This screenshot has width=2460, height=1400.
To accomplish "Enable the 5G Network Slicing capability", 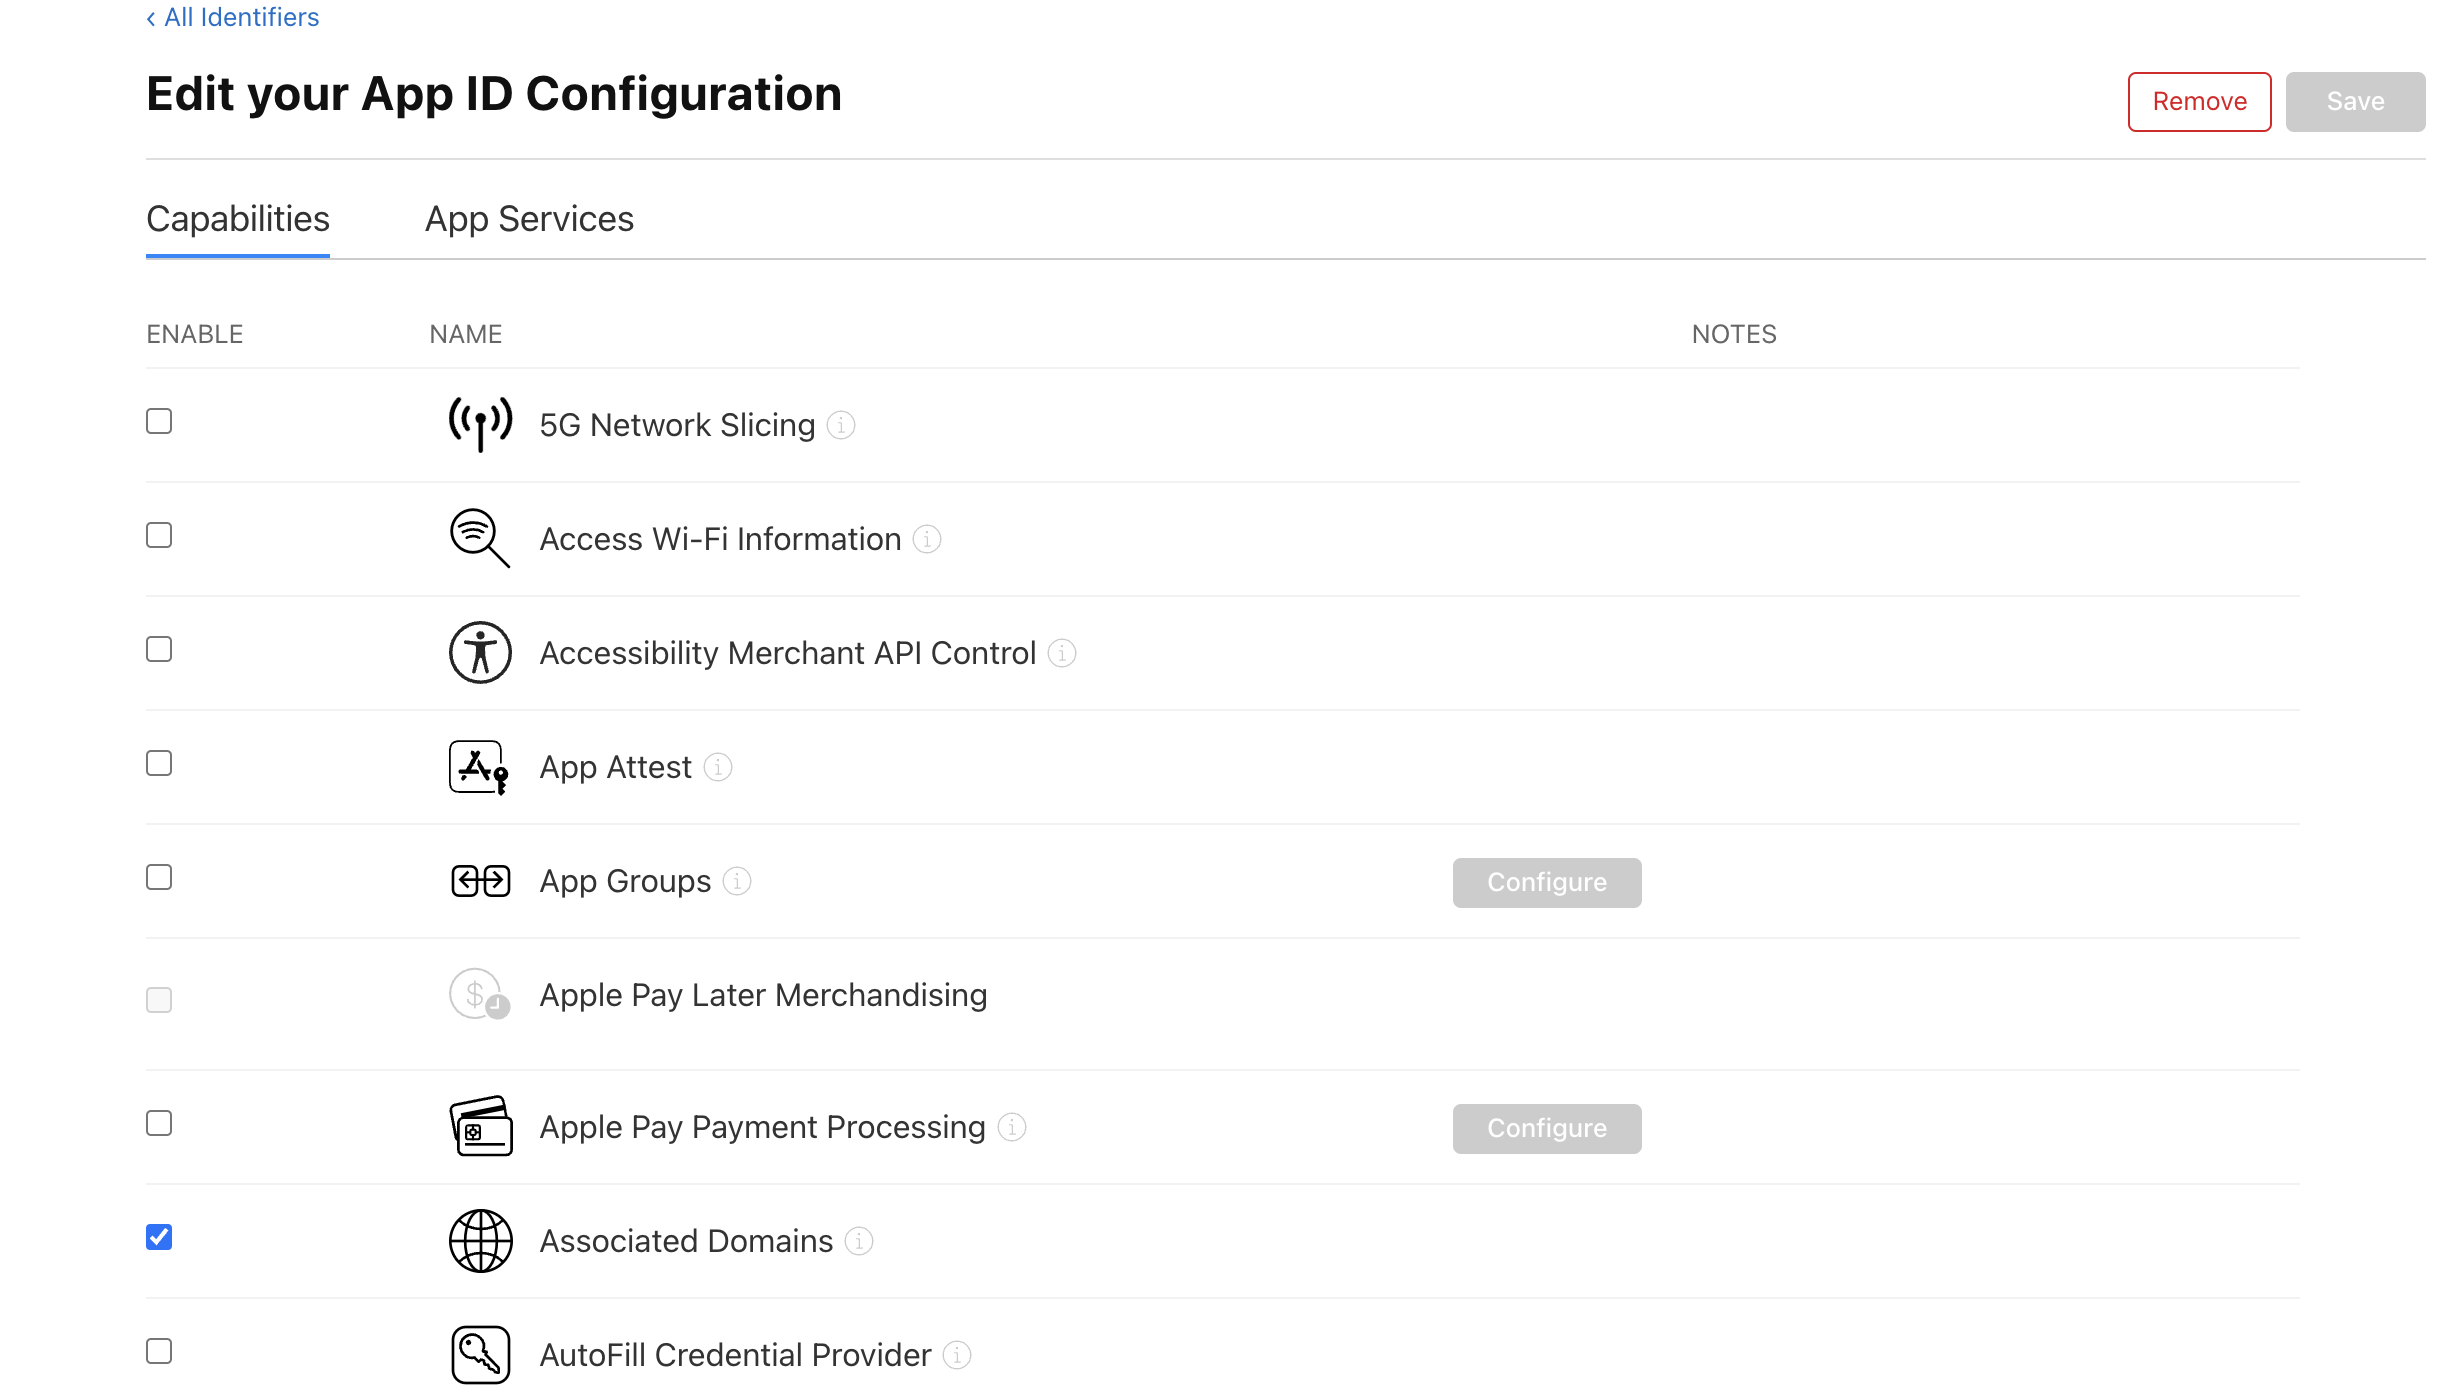I will point(158,421).
